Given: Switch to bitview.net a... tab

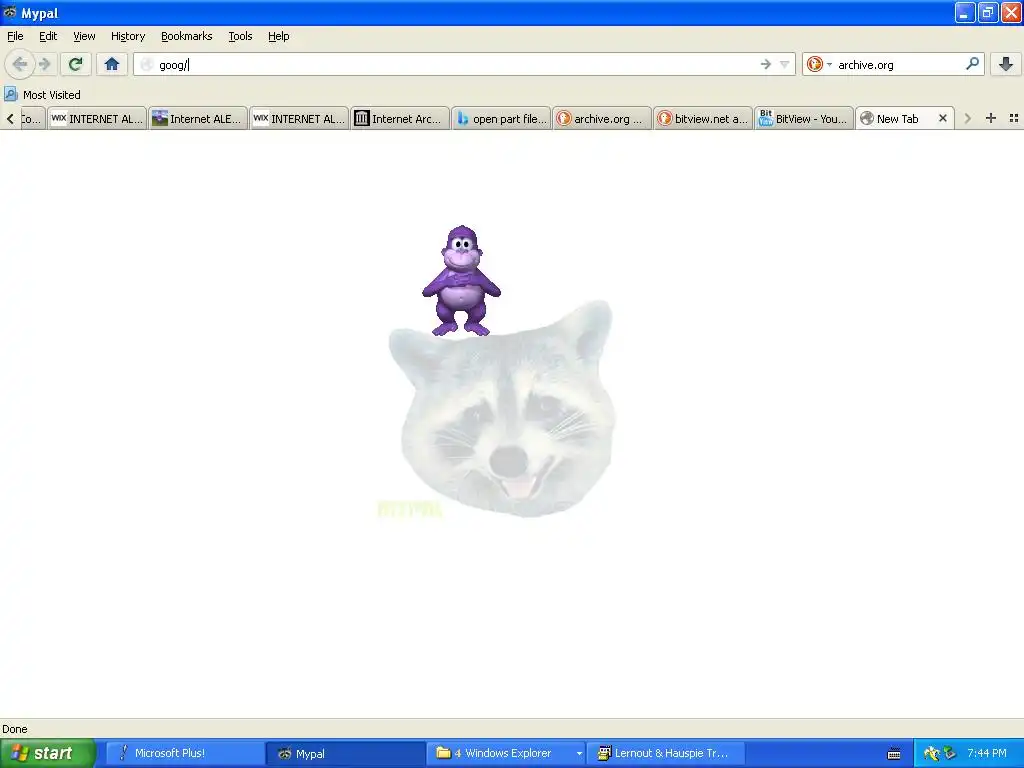Looking at the screenshot, I should coord(703,118).
